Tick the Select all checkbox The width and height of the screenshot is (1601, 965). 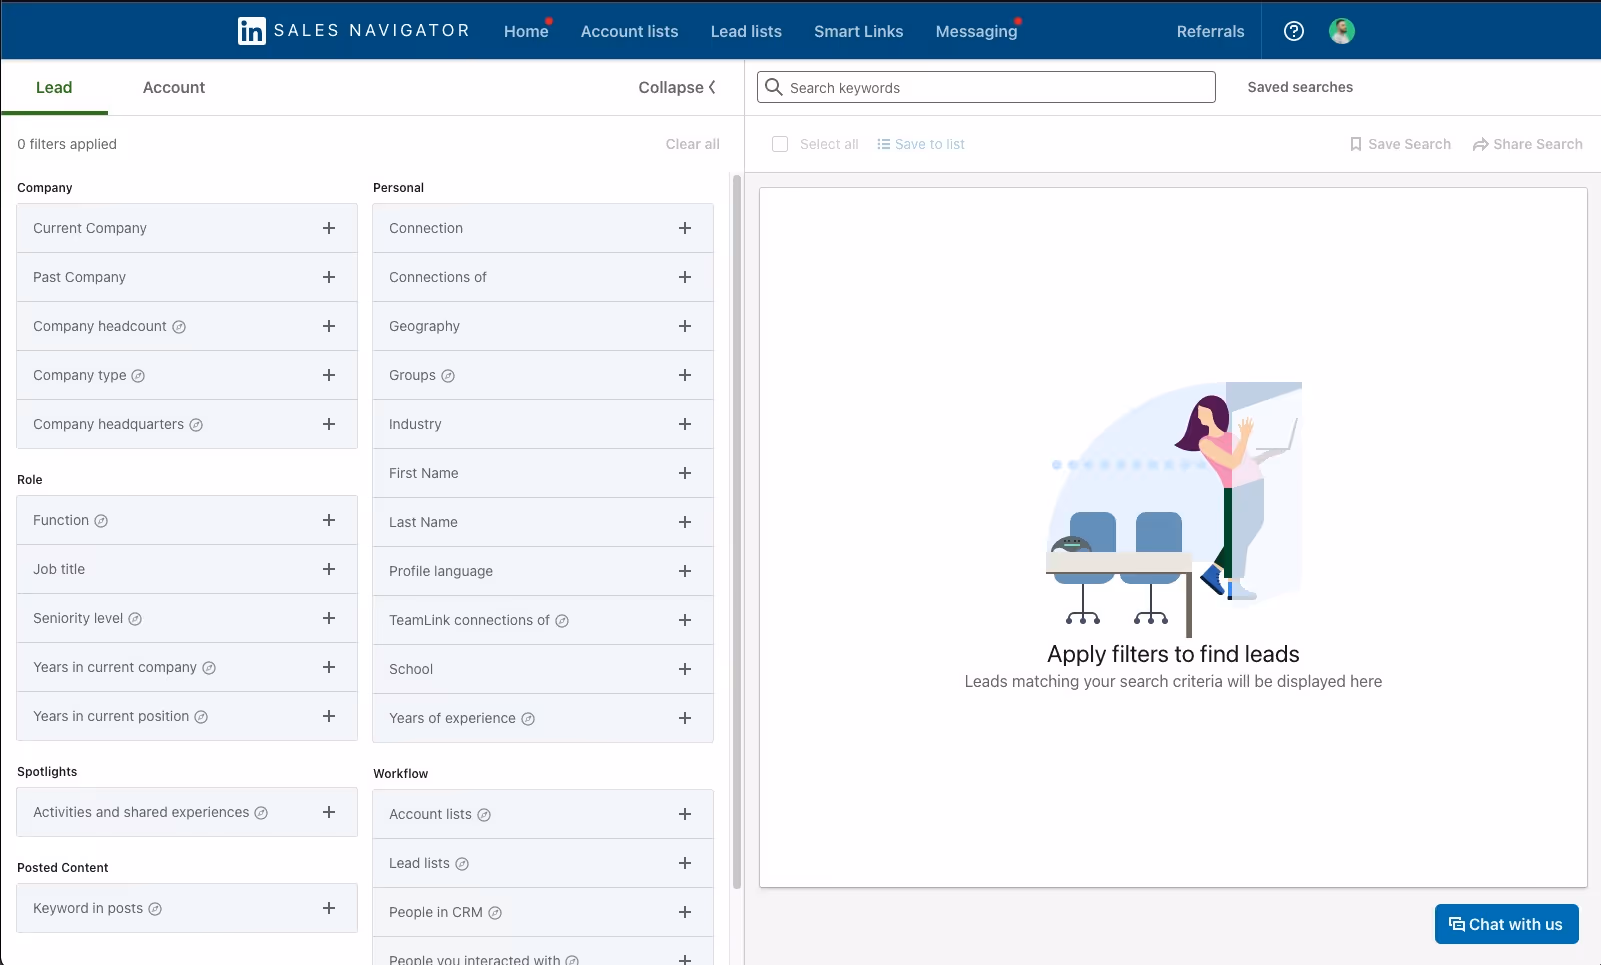(780, 144)
